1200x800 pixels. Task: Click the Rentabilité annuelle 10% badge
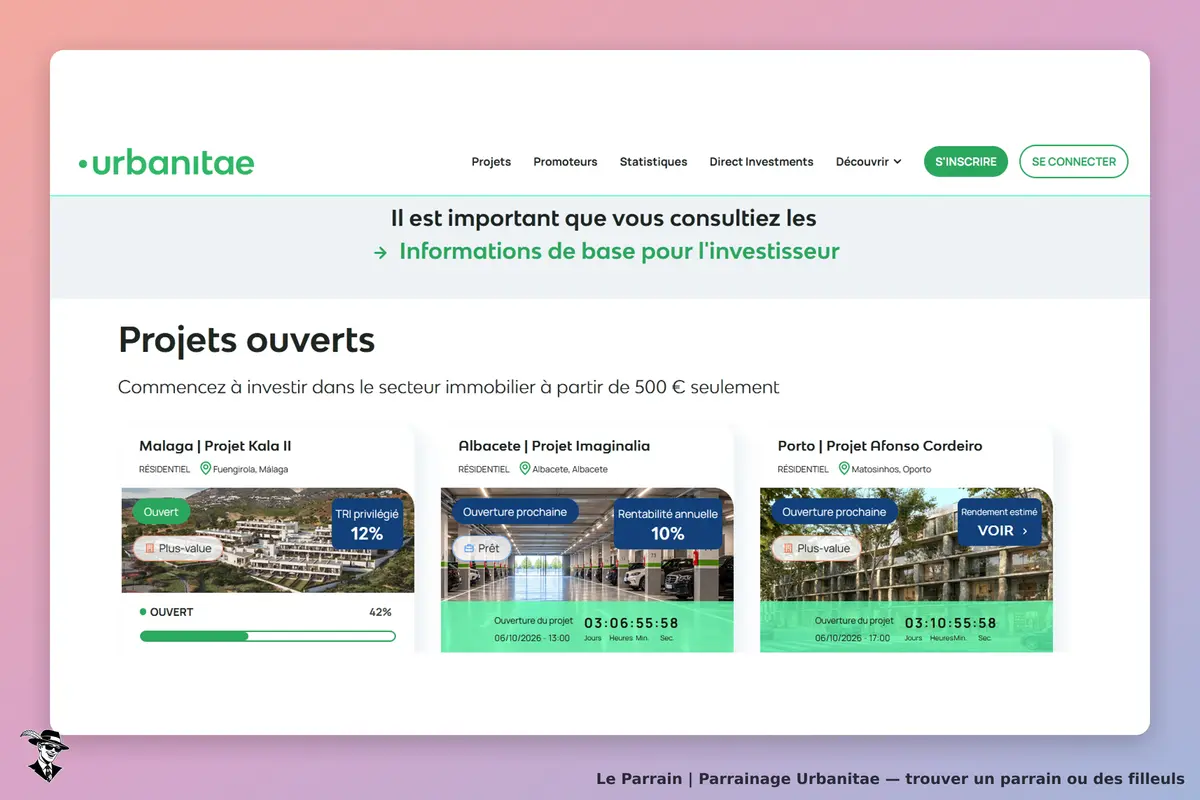(668, 524)
